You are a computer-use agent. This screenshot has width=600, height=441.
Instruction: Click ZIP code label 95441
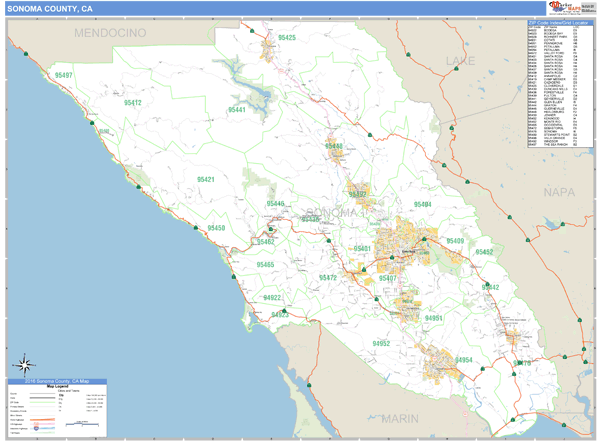[236, 110]
